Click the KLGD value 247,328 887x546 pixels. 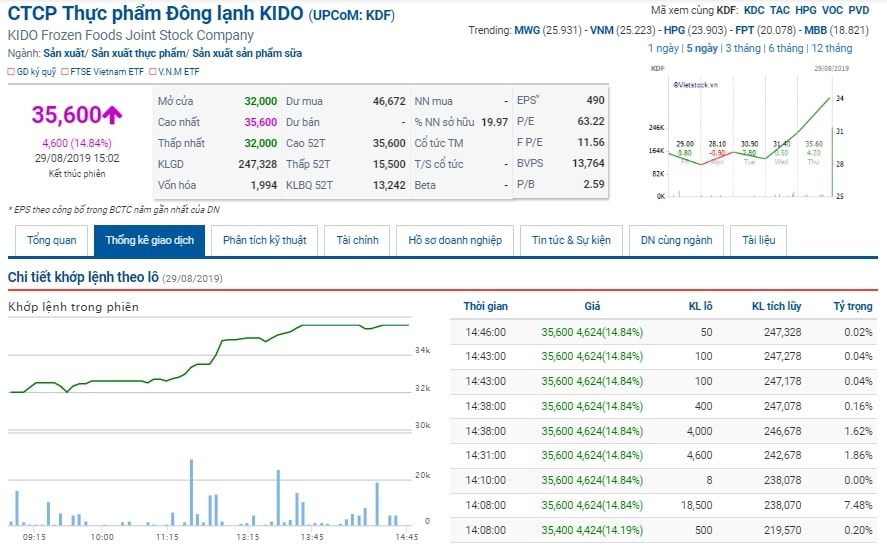pyautogui.click(x=257, y=164)
